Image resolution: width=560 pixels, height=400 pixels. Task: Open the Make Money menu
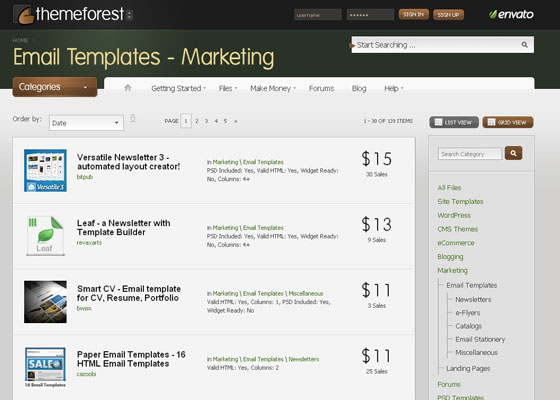point(273,88)
